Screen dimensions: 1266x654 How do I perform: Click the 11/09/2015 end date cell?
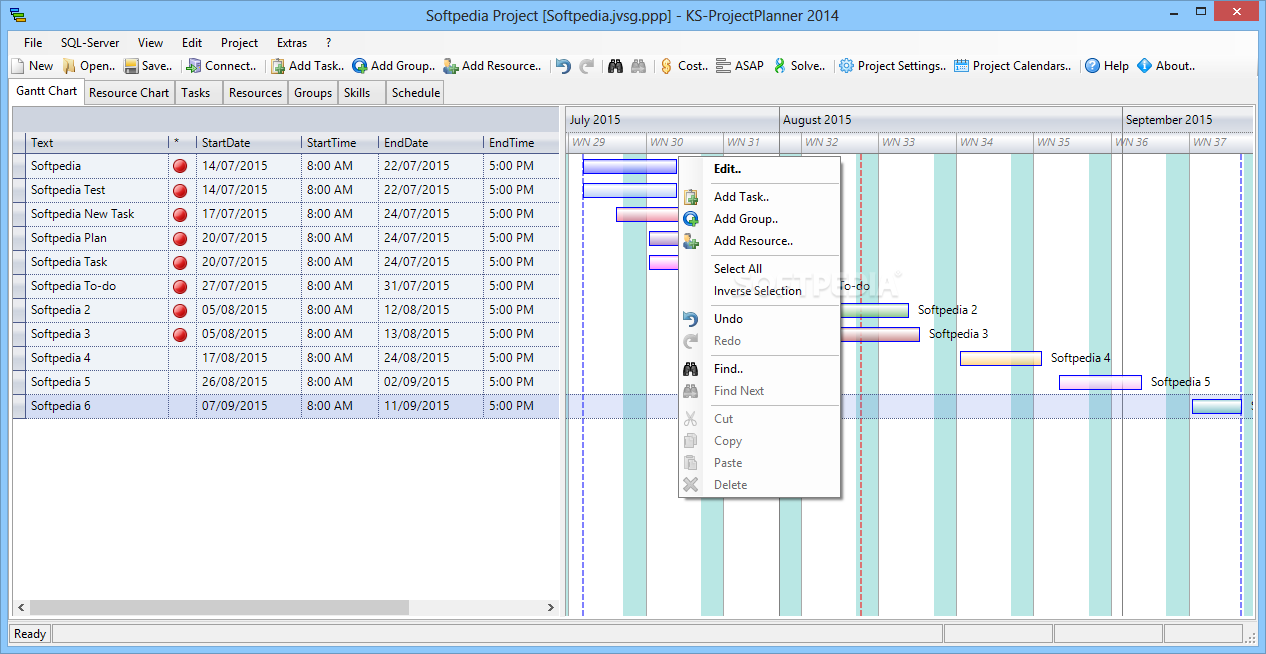click(431, 406)
